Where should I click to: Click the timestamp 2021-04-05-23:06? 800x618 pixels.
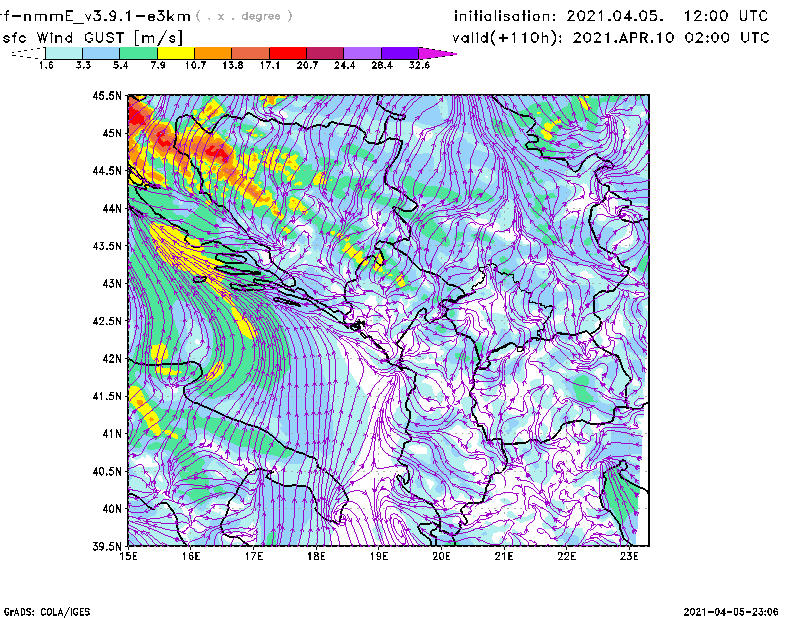[x=731, y=612]
